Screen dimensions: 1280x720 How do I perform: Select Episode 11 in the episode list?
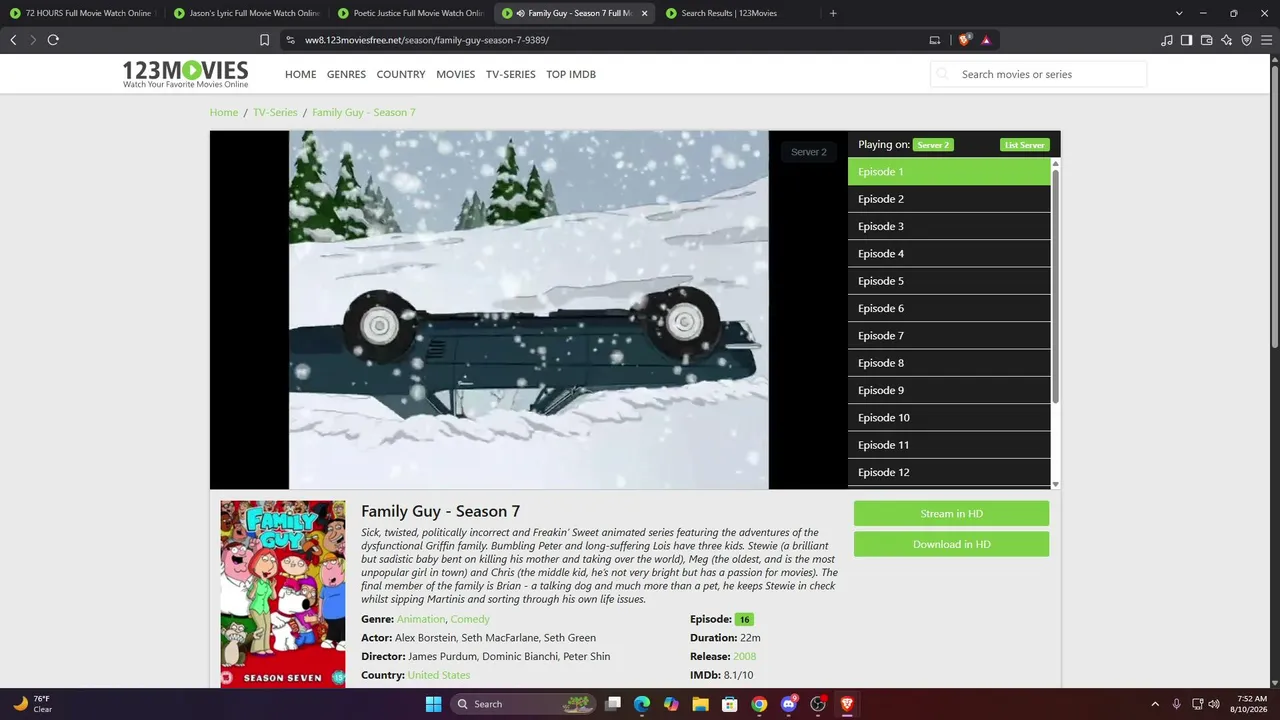[949, 445]
